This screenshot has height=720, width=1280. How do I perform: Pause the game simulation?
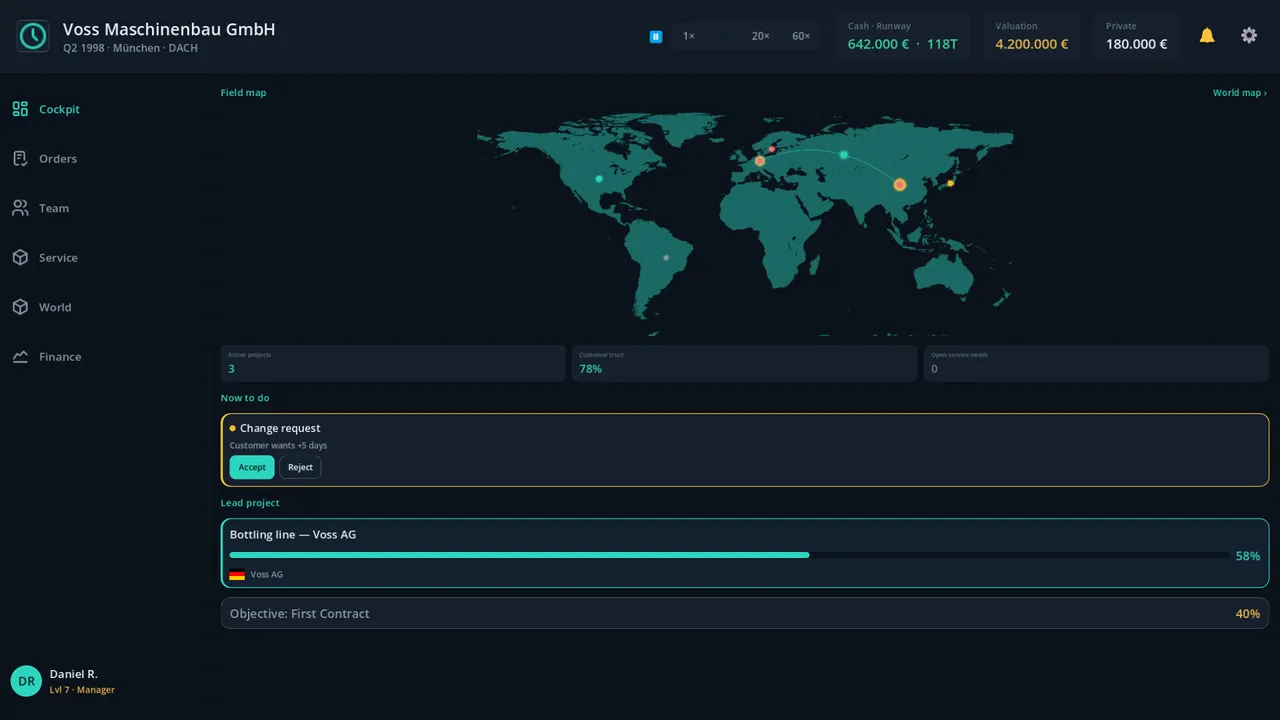(656, 36)
